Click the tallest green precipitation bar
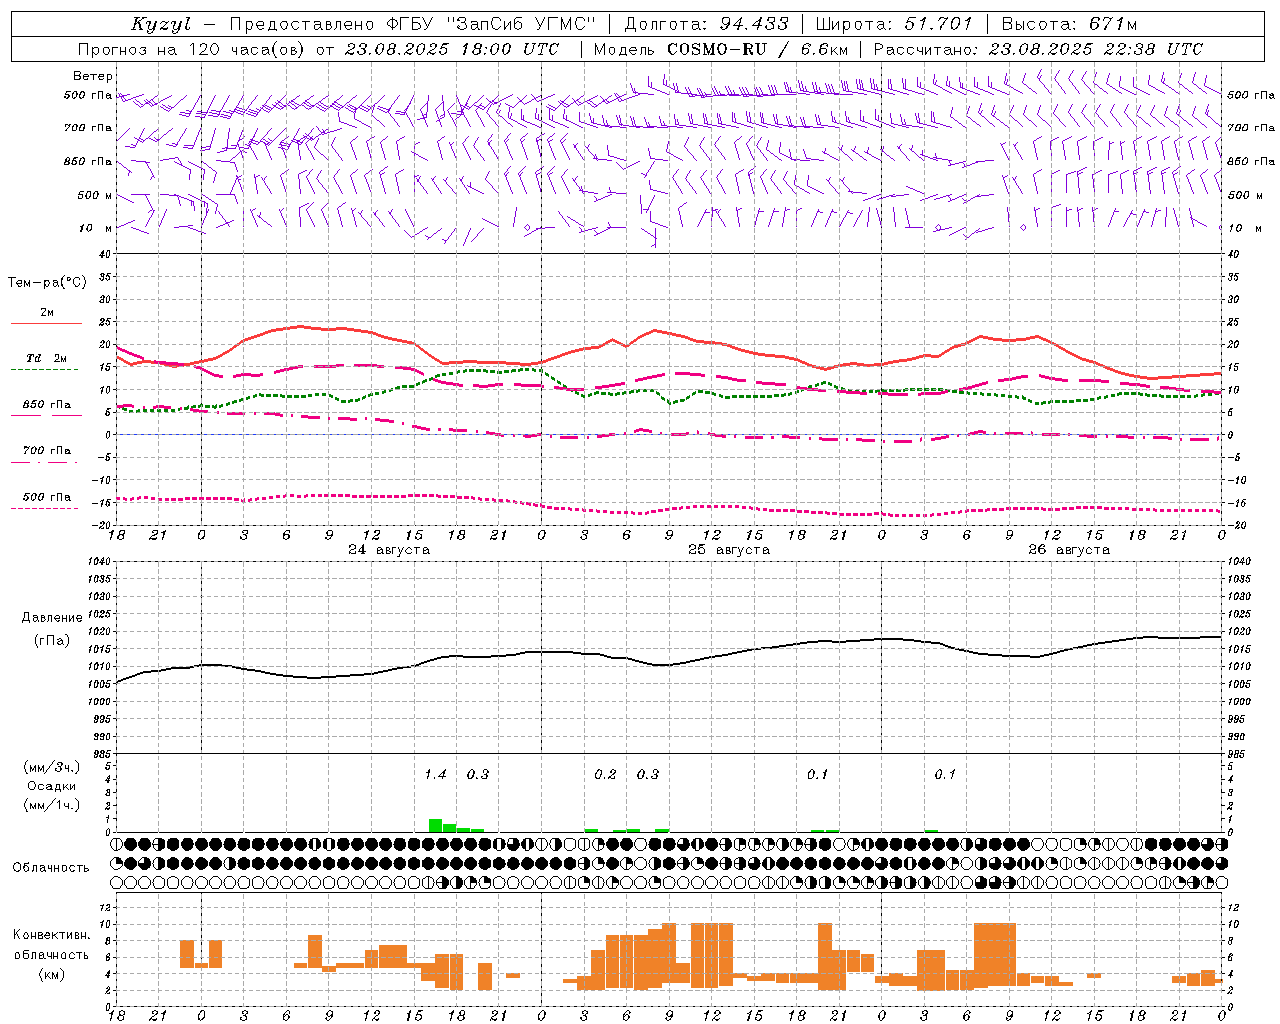The height and width of the screenshot is (1024, 1280). click(x=435, y=825)
